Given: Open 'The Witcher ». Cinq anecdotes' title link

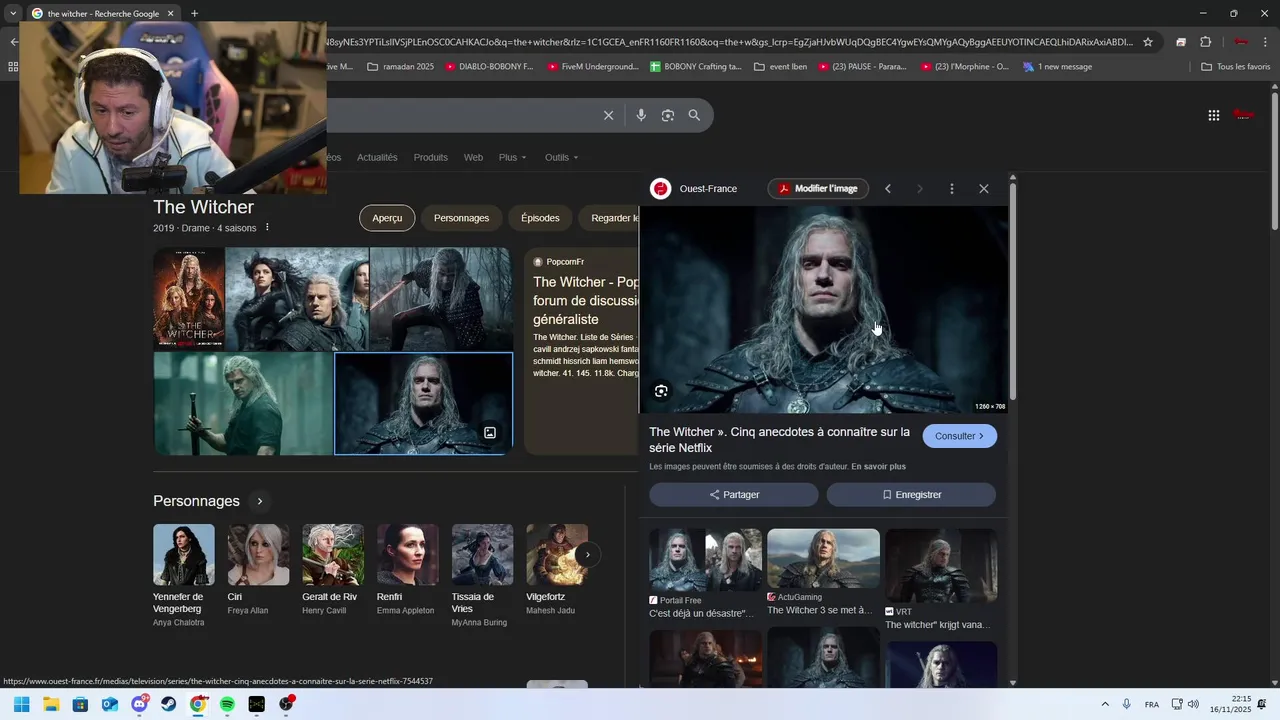Looking at the screenshot, I should pyautogui.click(x=779, y=440).
